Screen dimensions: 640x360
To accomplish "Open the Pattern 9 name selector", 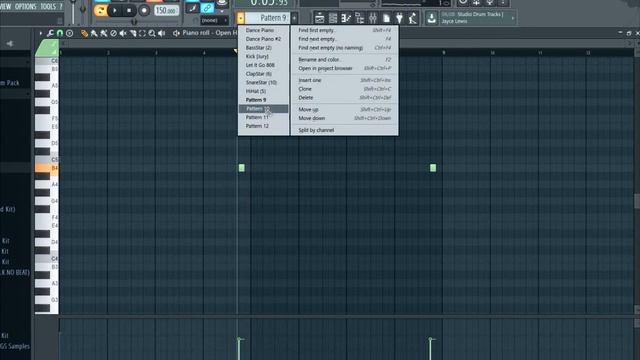I will (x=268, y=18).
